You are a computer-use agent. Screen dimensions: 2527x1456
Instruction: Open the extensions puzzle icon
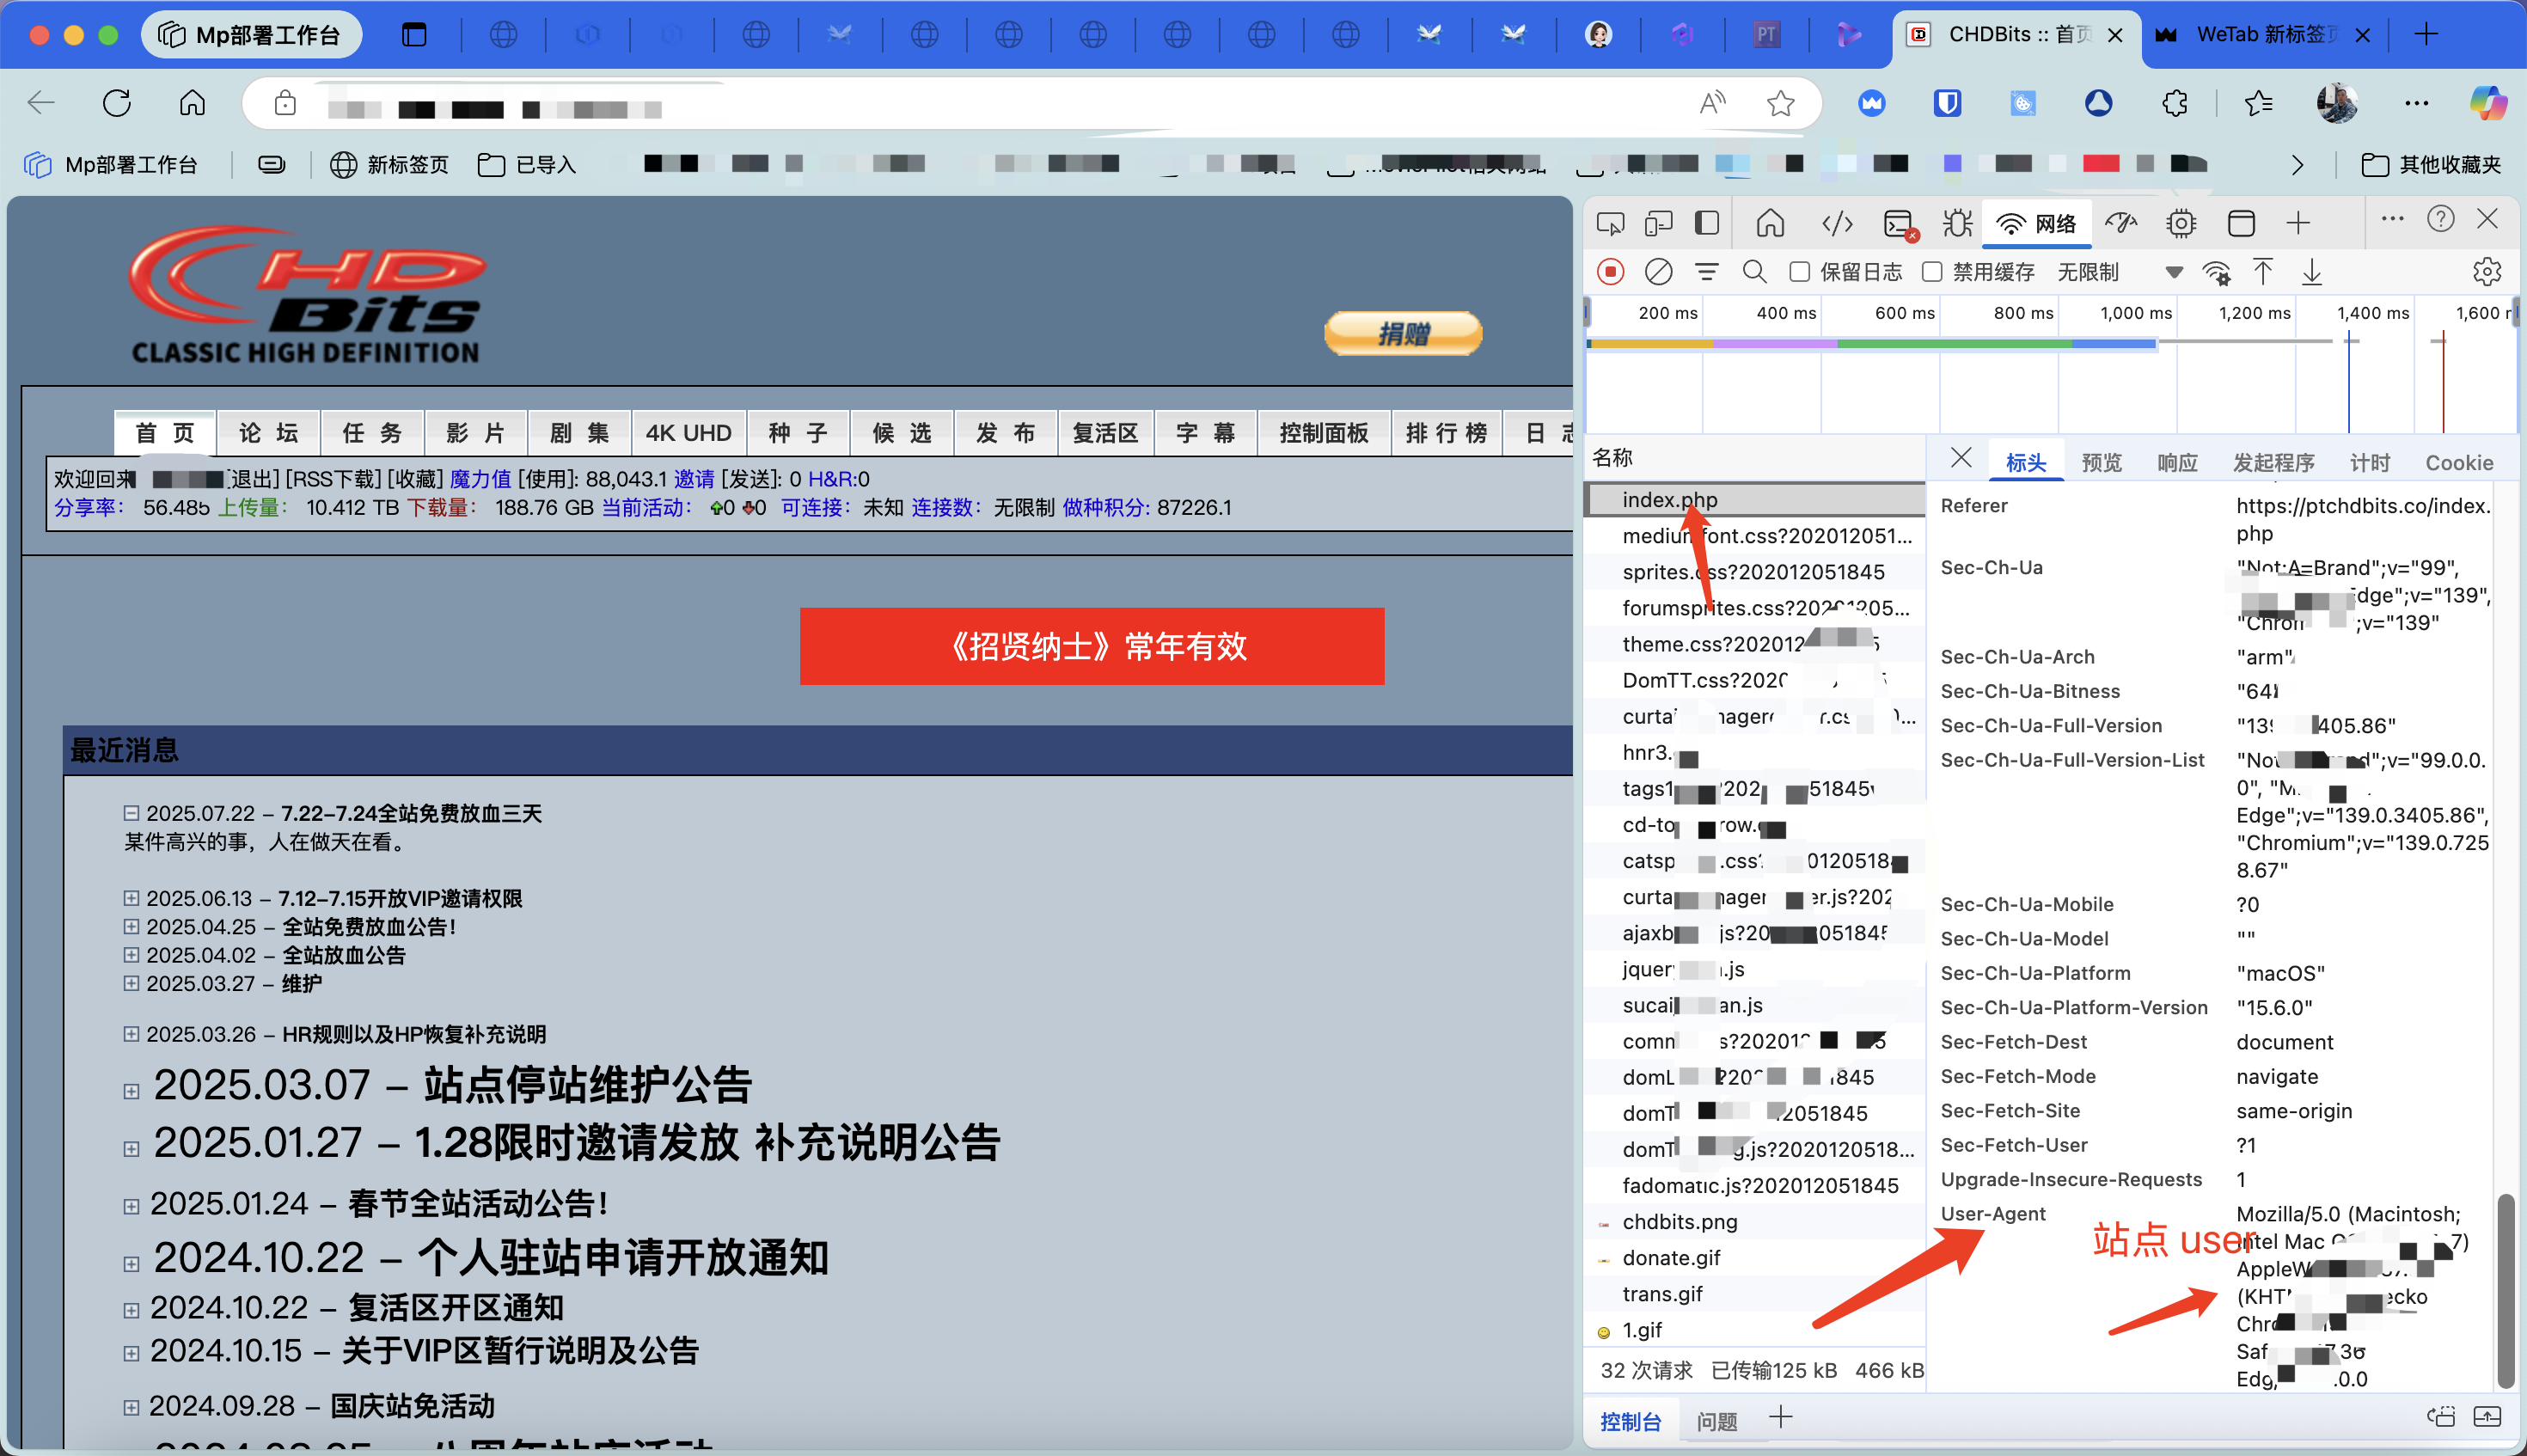click(x=2174, y=103)
